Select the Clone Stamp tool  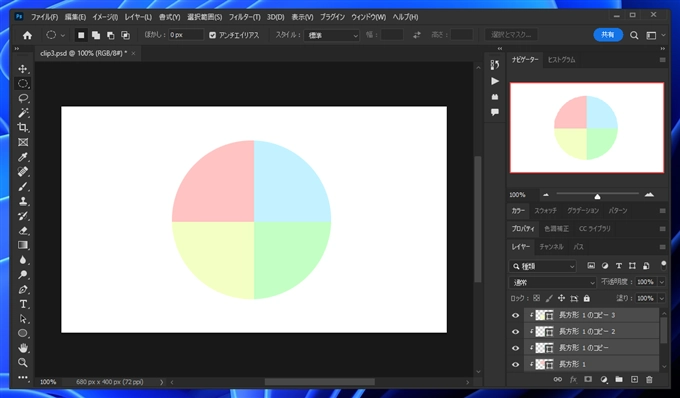click(x=23, y=201)
